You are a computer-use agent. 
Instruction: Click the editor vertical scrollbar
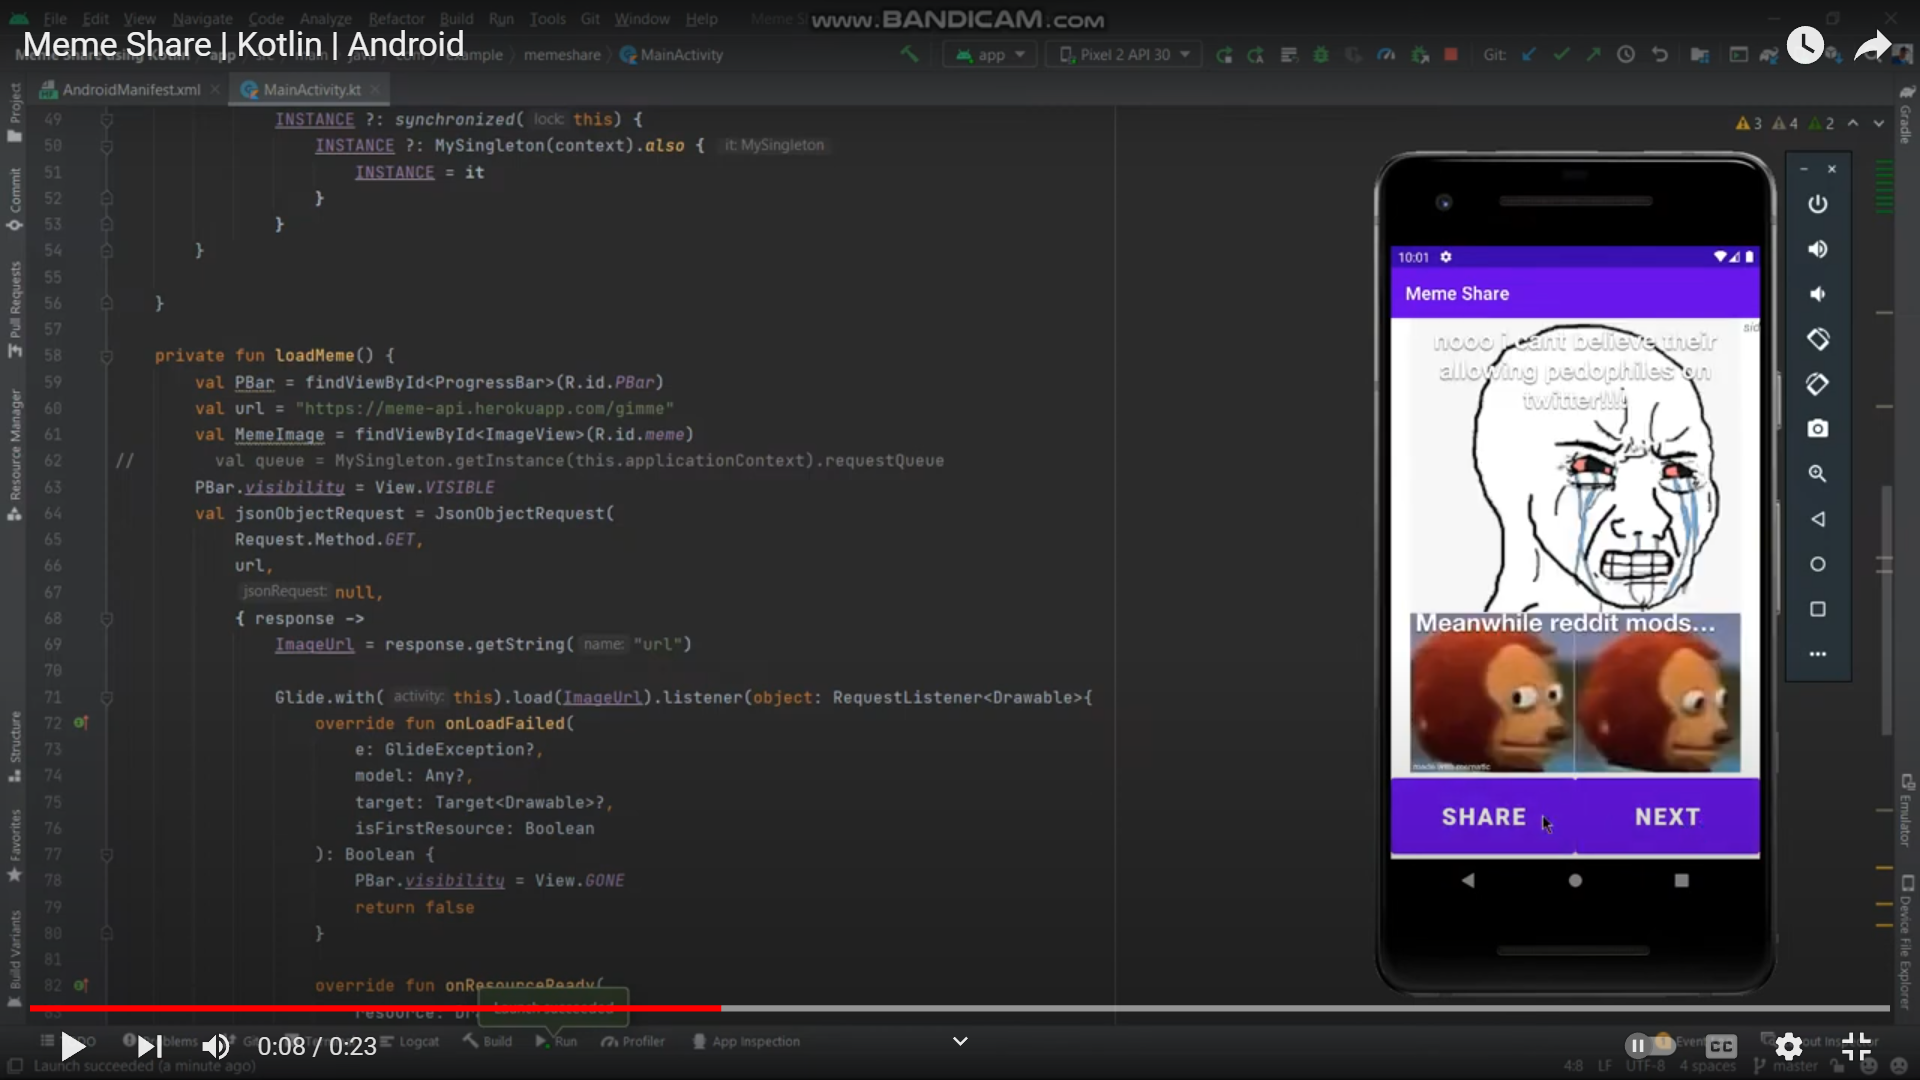[x=1887, y=610]
